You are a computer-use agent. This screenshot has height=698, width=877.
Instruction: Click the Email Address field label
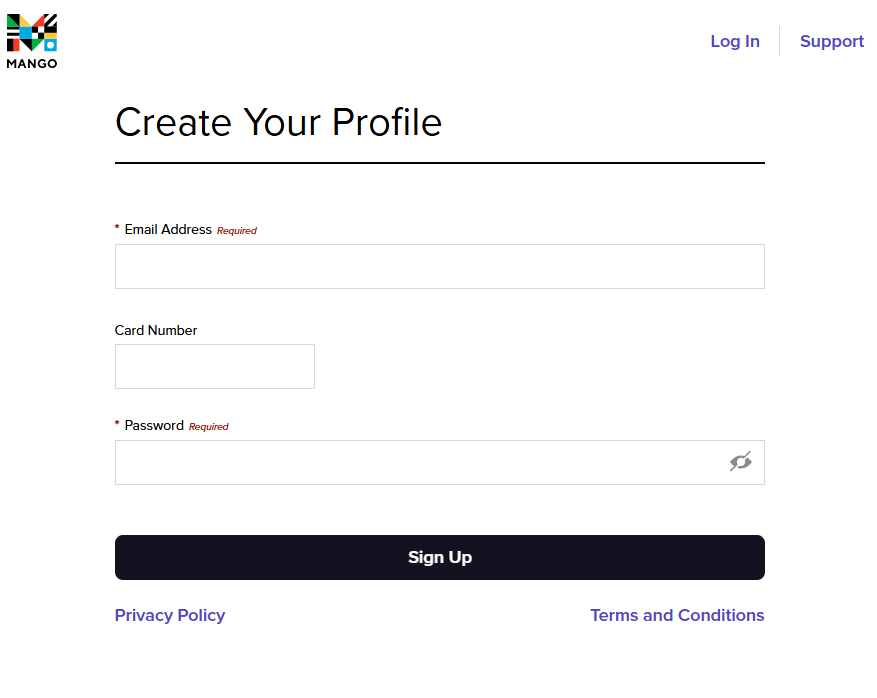point(168,229)
